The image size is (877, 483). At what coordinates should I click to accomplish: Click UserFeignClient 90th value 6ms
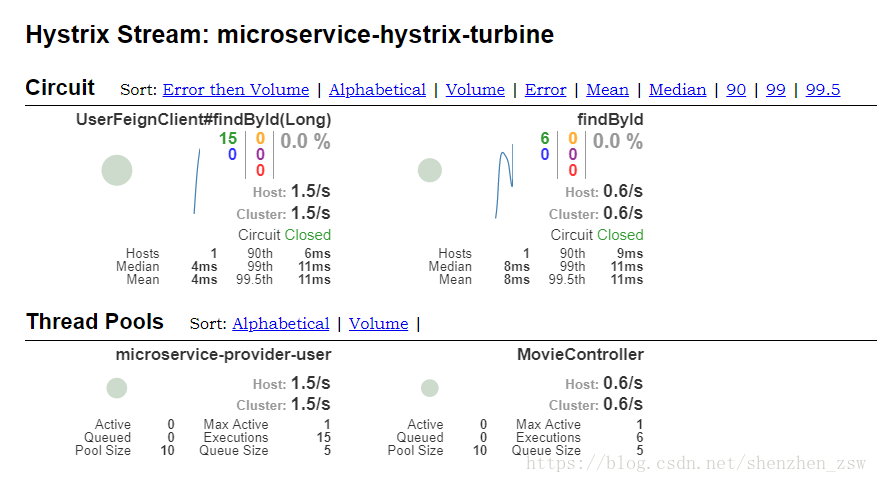point(317,253)
